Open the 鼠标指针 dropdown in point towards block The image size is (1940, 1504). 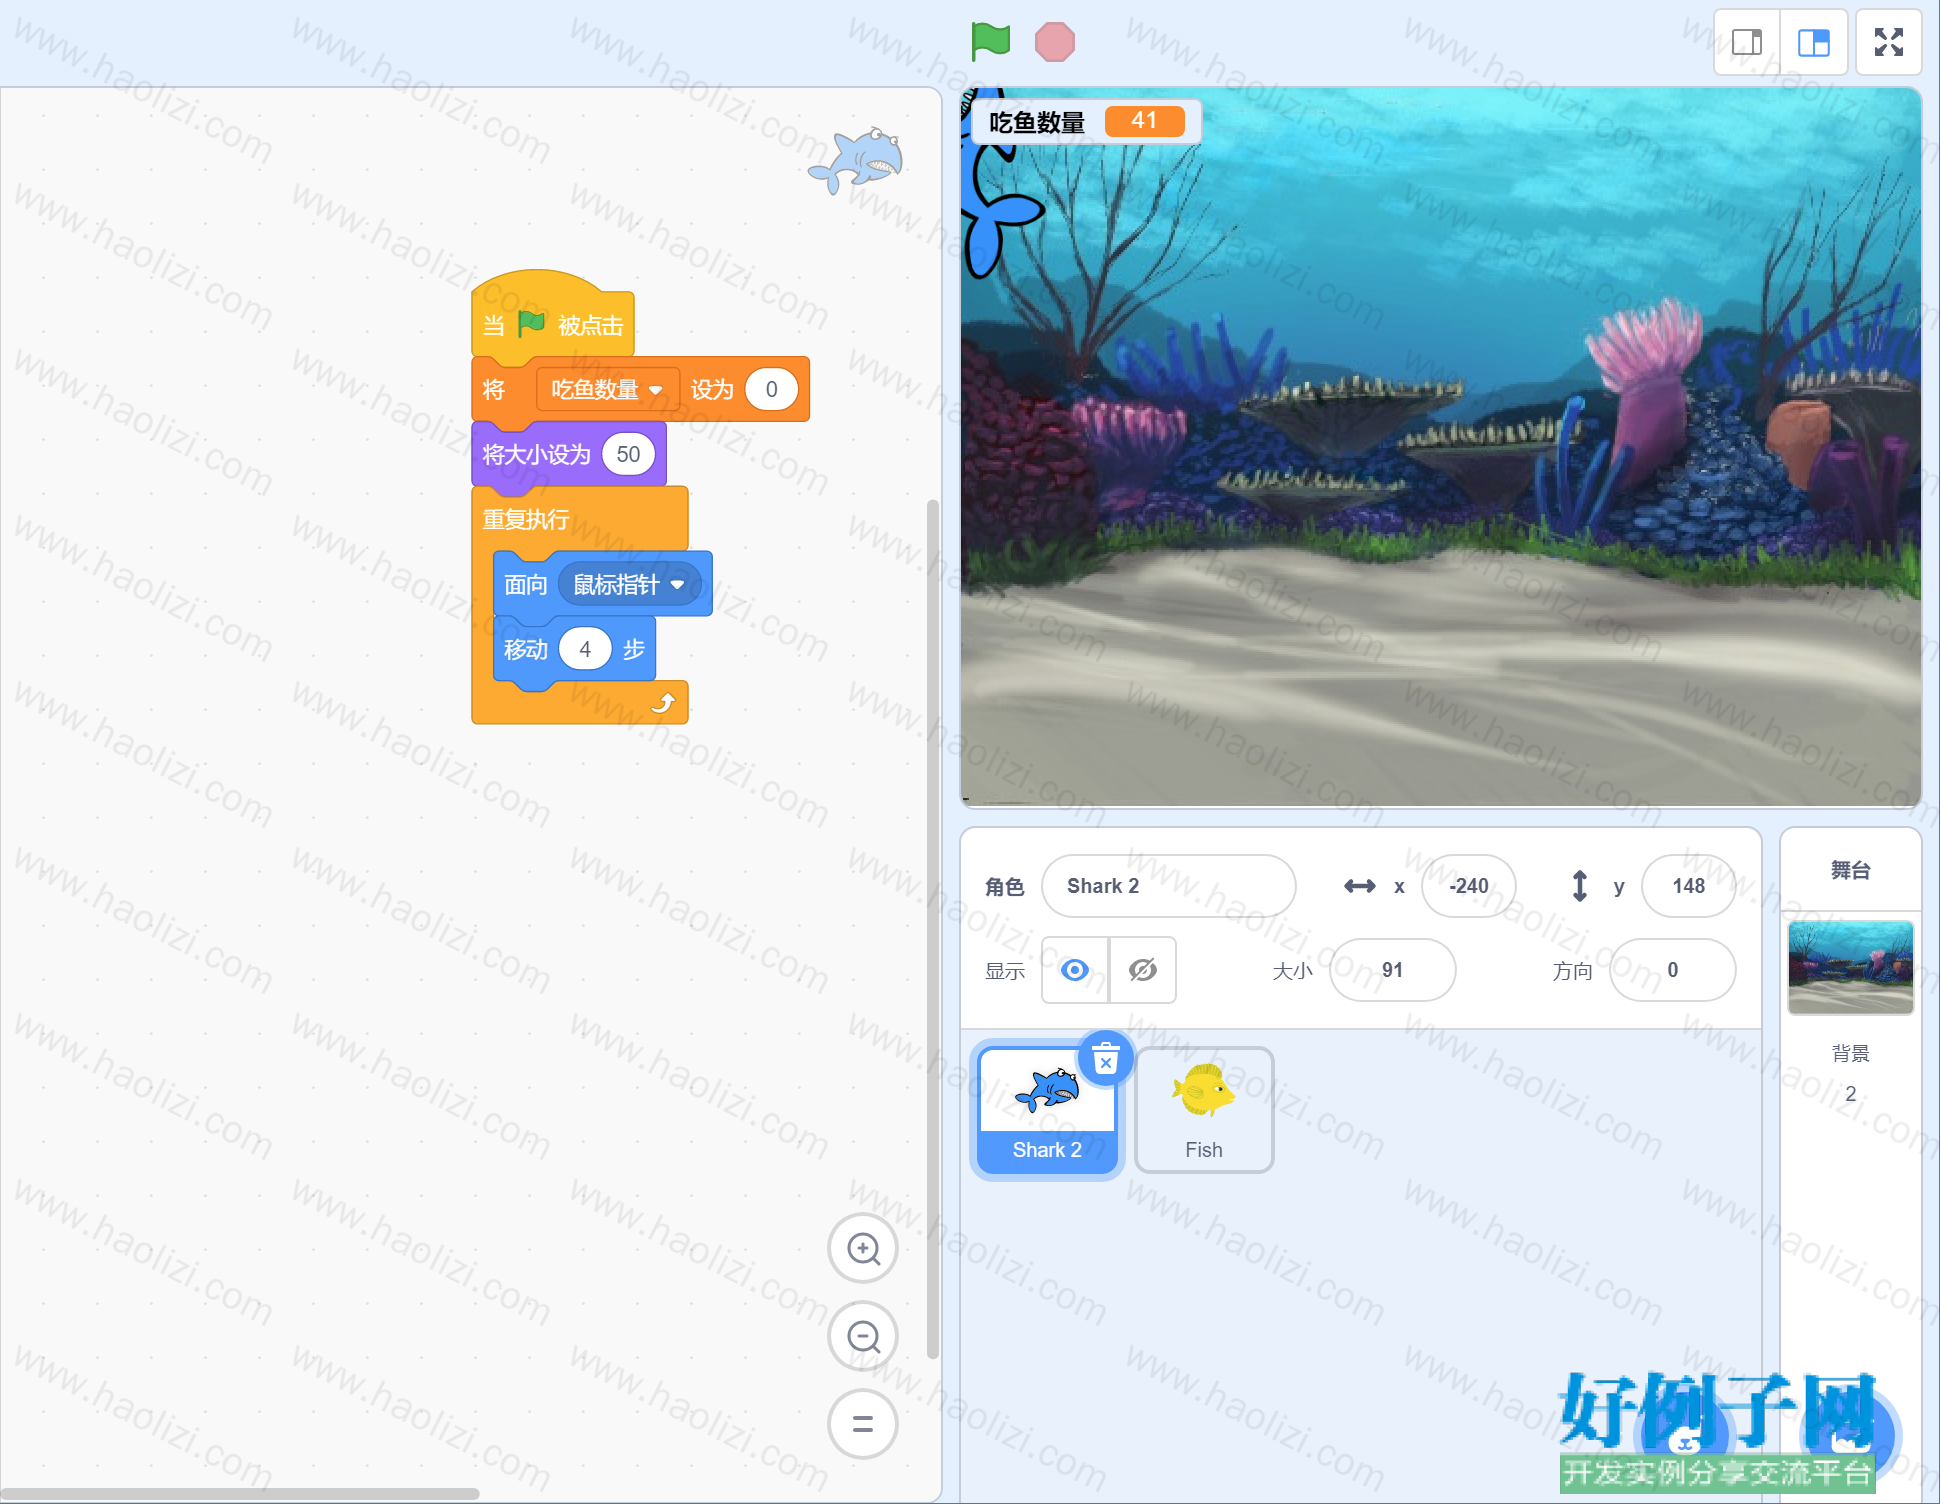[629, 584]
